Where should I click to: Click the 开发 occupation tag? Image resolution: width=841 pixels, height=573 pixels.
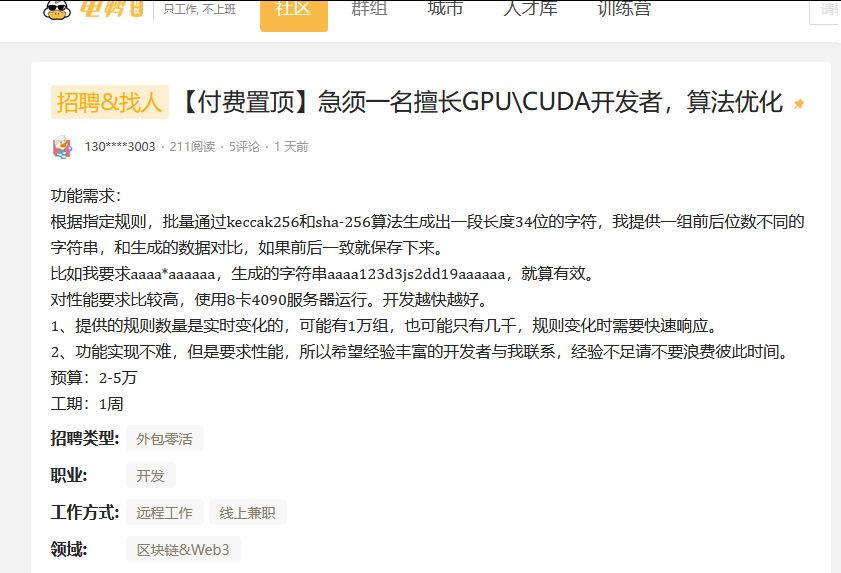(x=151, y=475)
